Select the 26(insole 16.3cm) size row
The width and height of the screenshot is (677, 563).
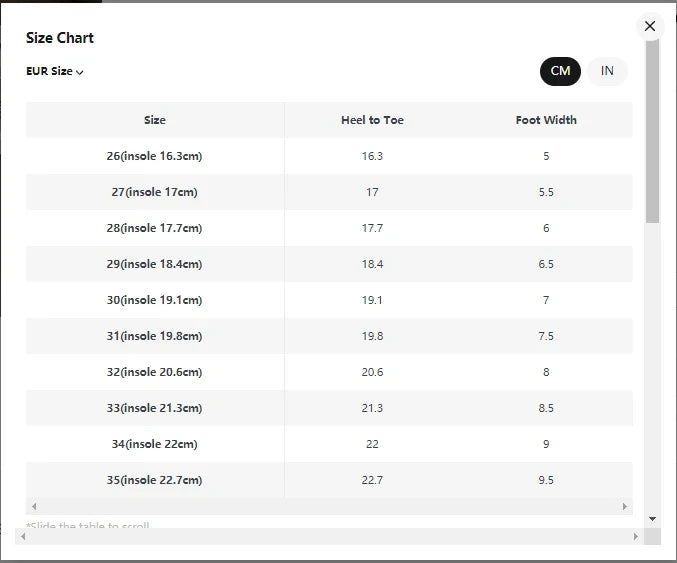(329, 156)
